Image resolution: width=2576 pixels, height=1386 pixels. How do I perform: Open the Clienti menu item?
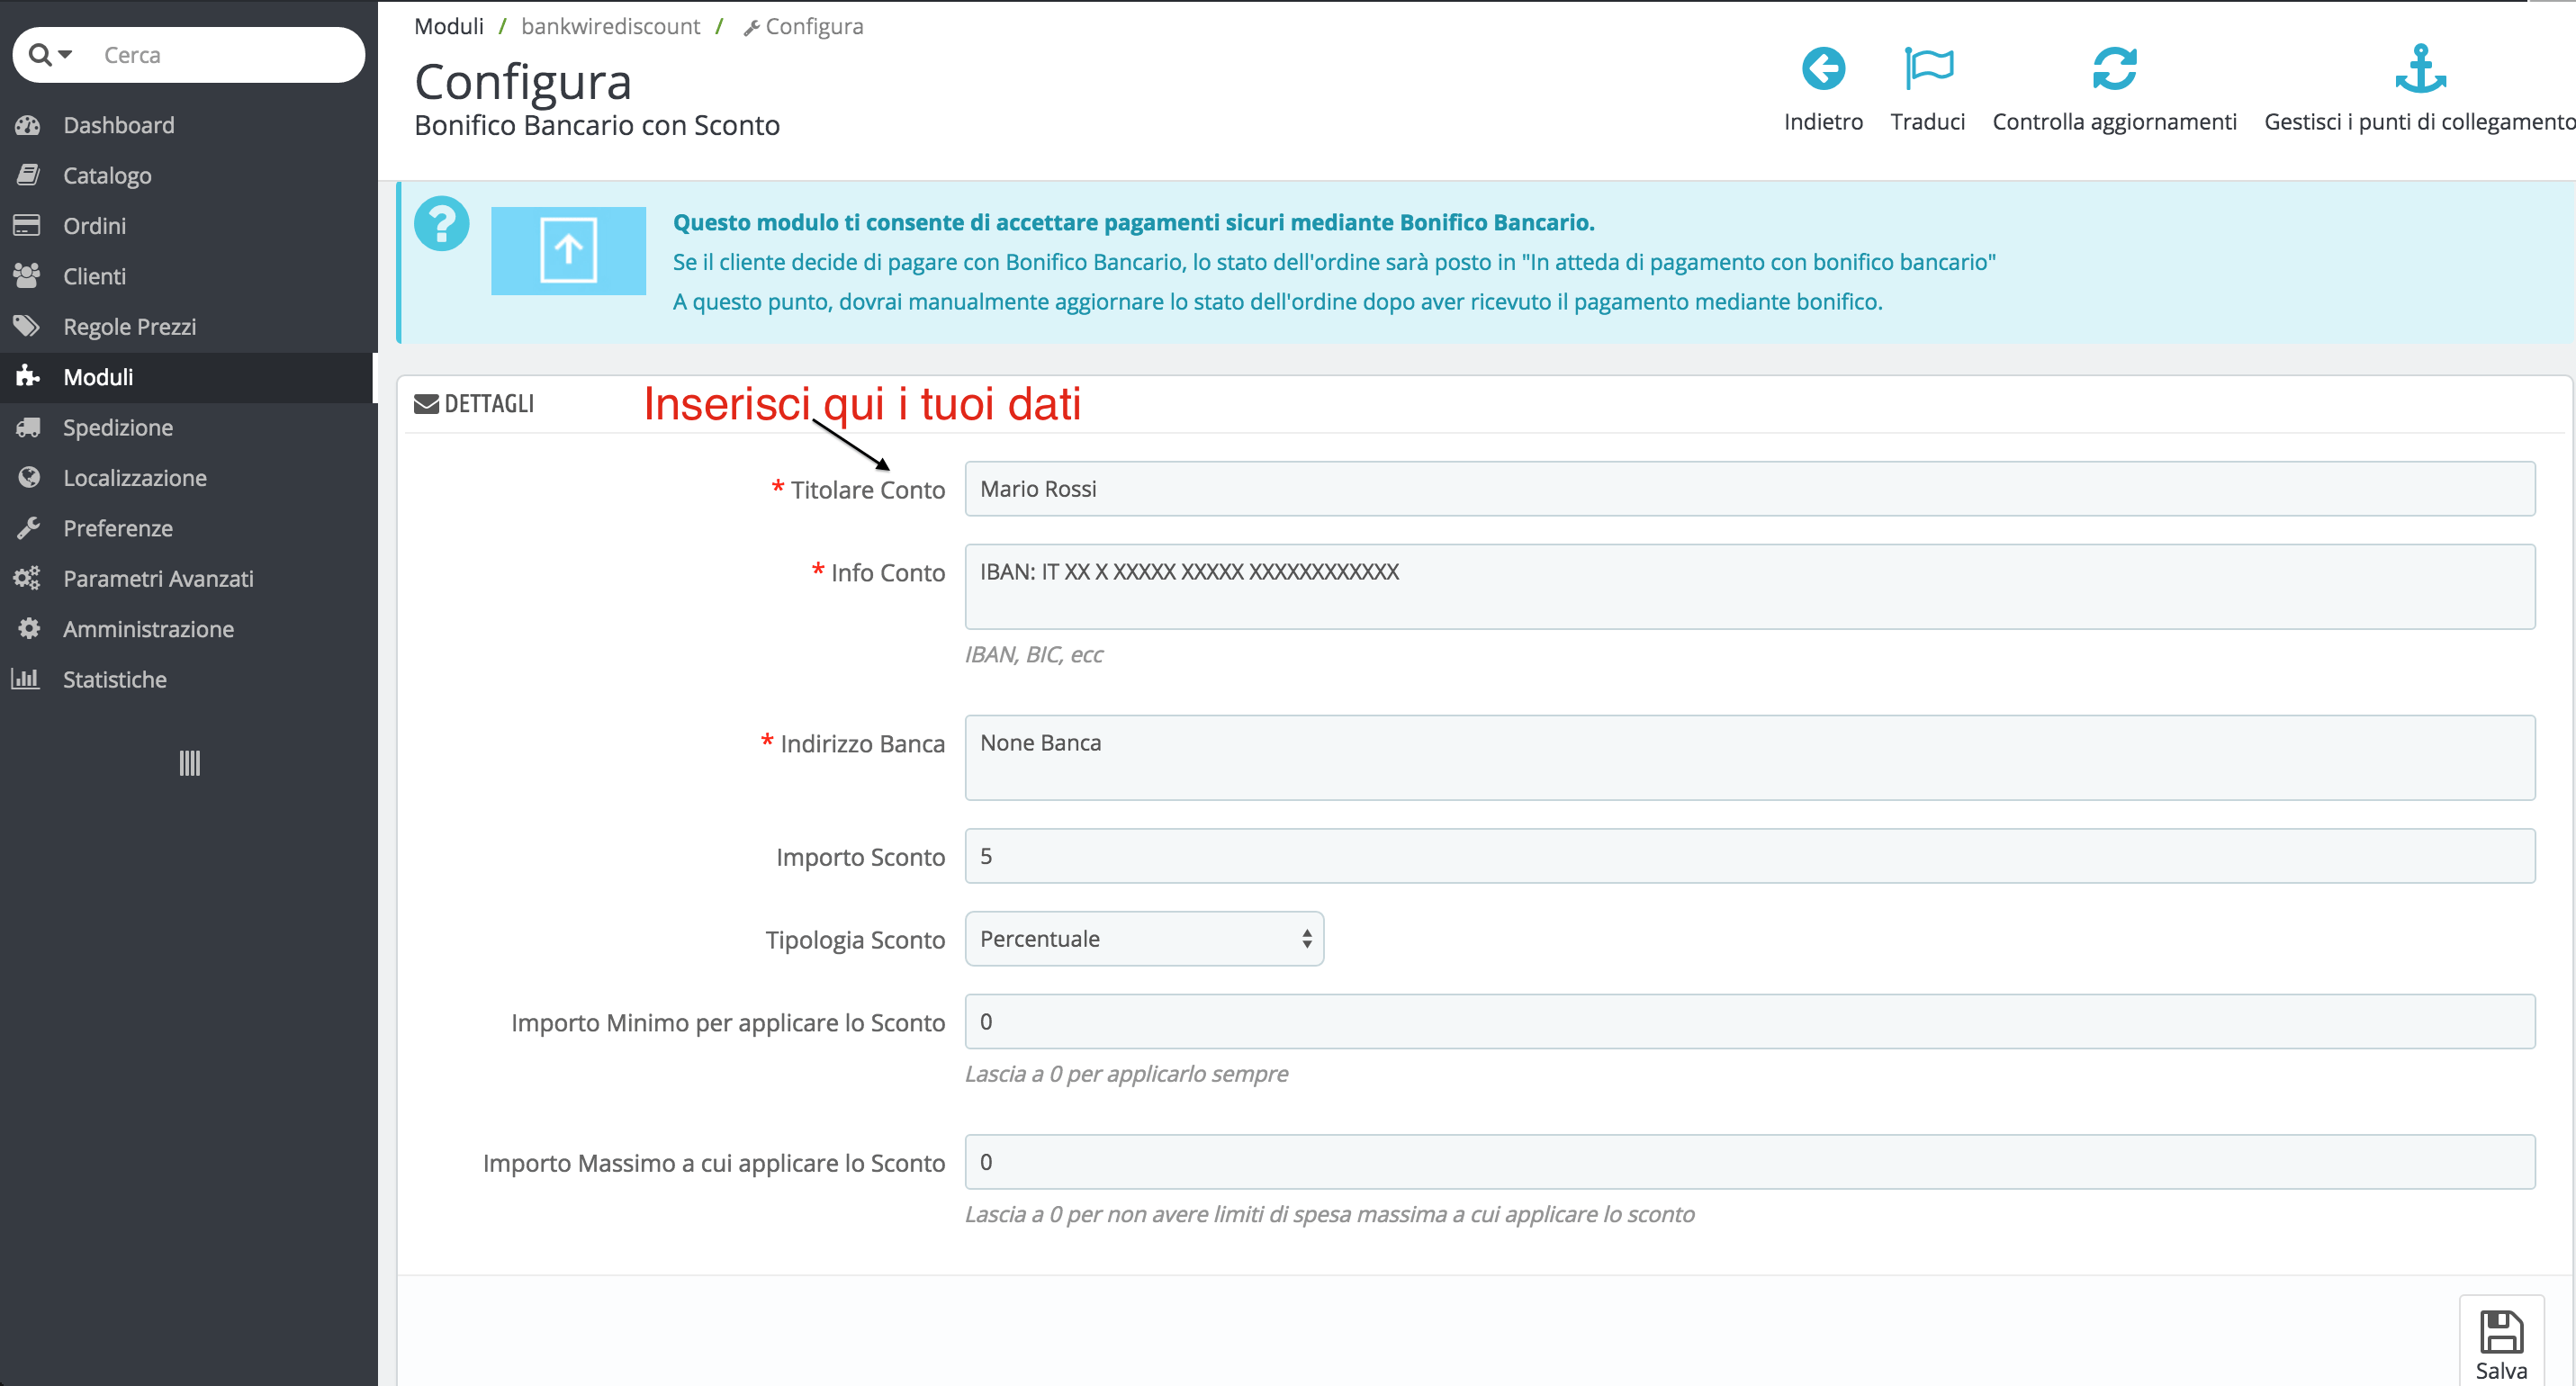(x=188, y=276)
